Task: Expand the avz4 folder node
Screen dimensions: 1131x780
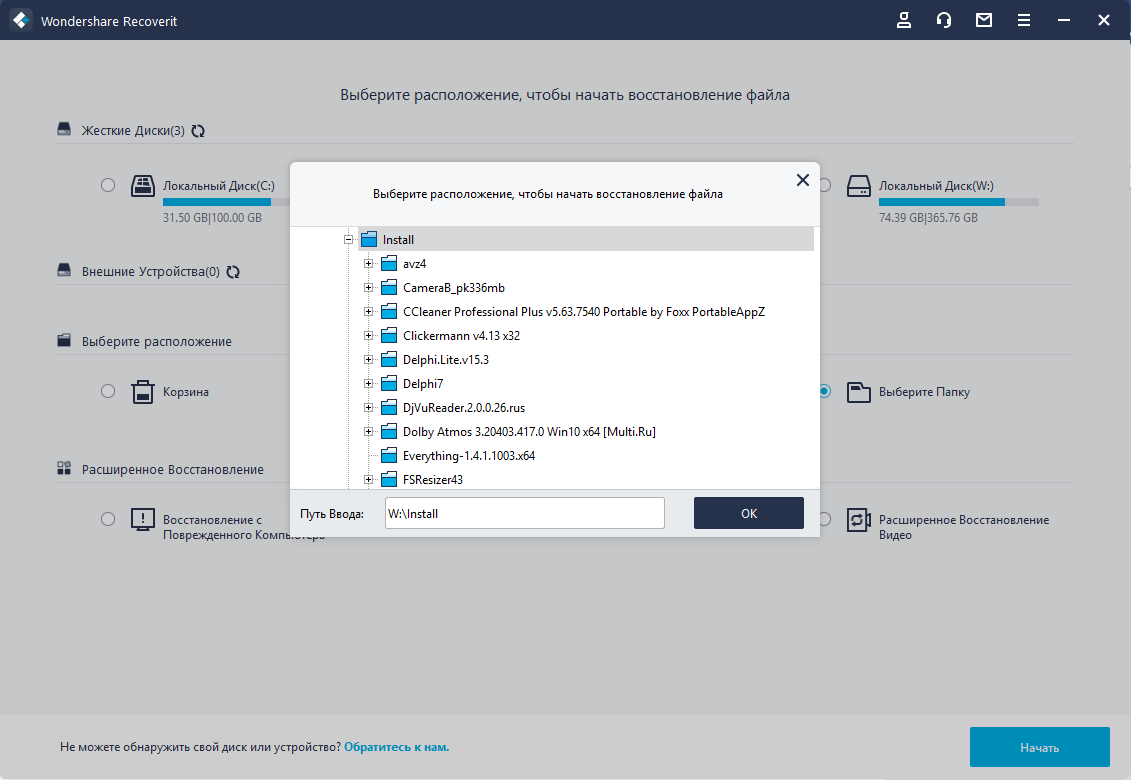Action: click(x=369, y=263)
